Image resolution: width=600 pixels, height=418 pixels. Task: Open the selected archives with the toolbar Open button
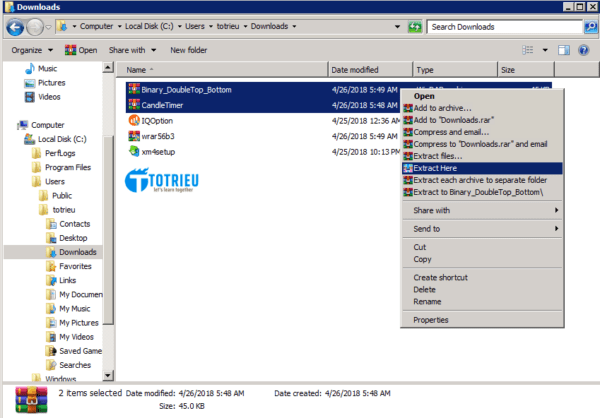pos(81,50)
